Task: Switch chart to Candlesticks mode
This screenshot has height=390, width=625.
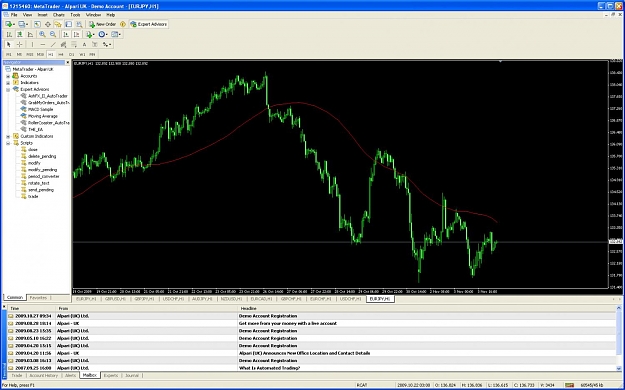Action: (20, 34)
